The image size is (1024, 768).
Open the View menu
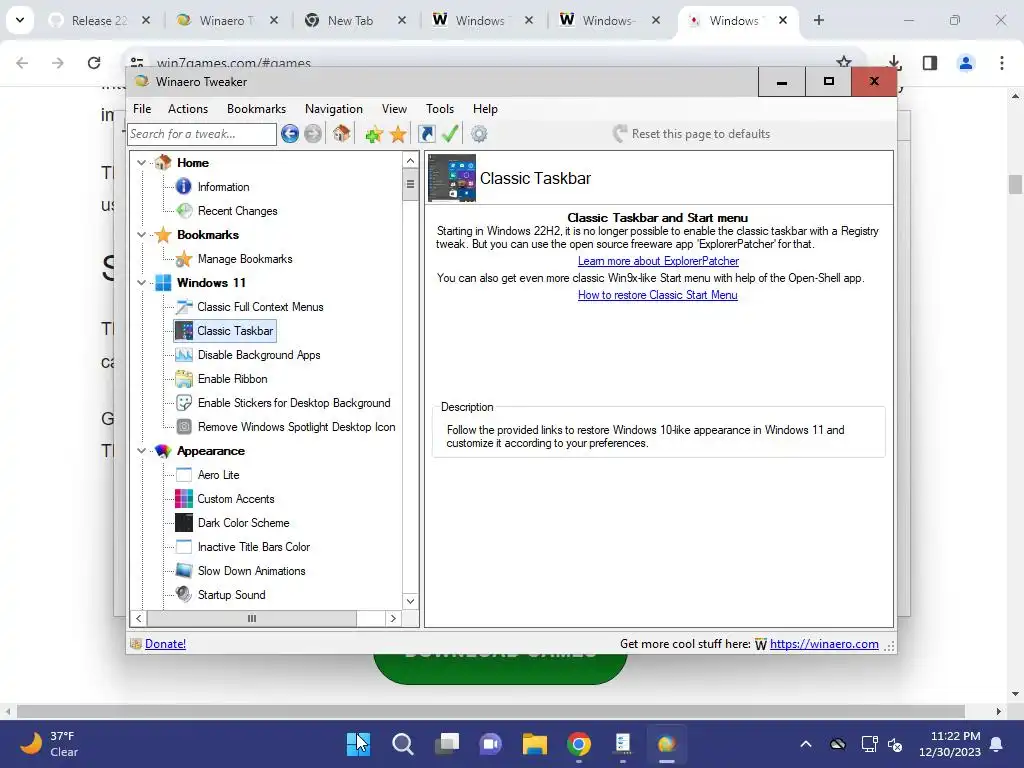394,109
